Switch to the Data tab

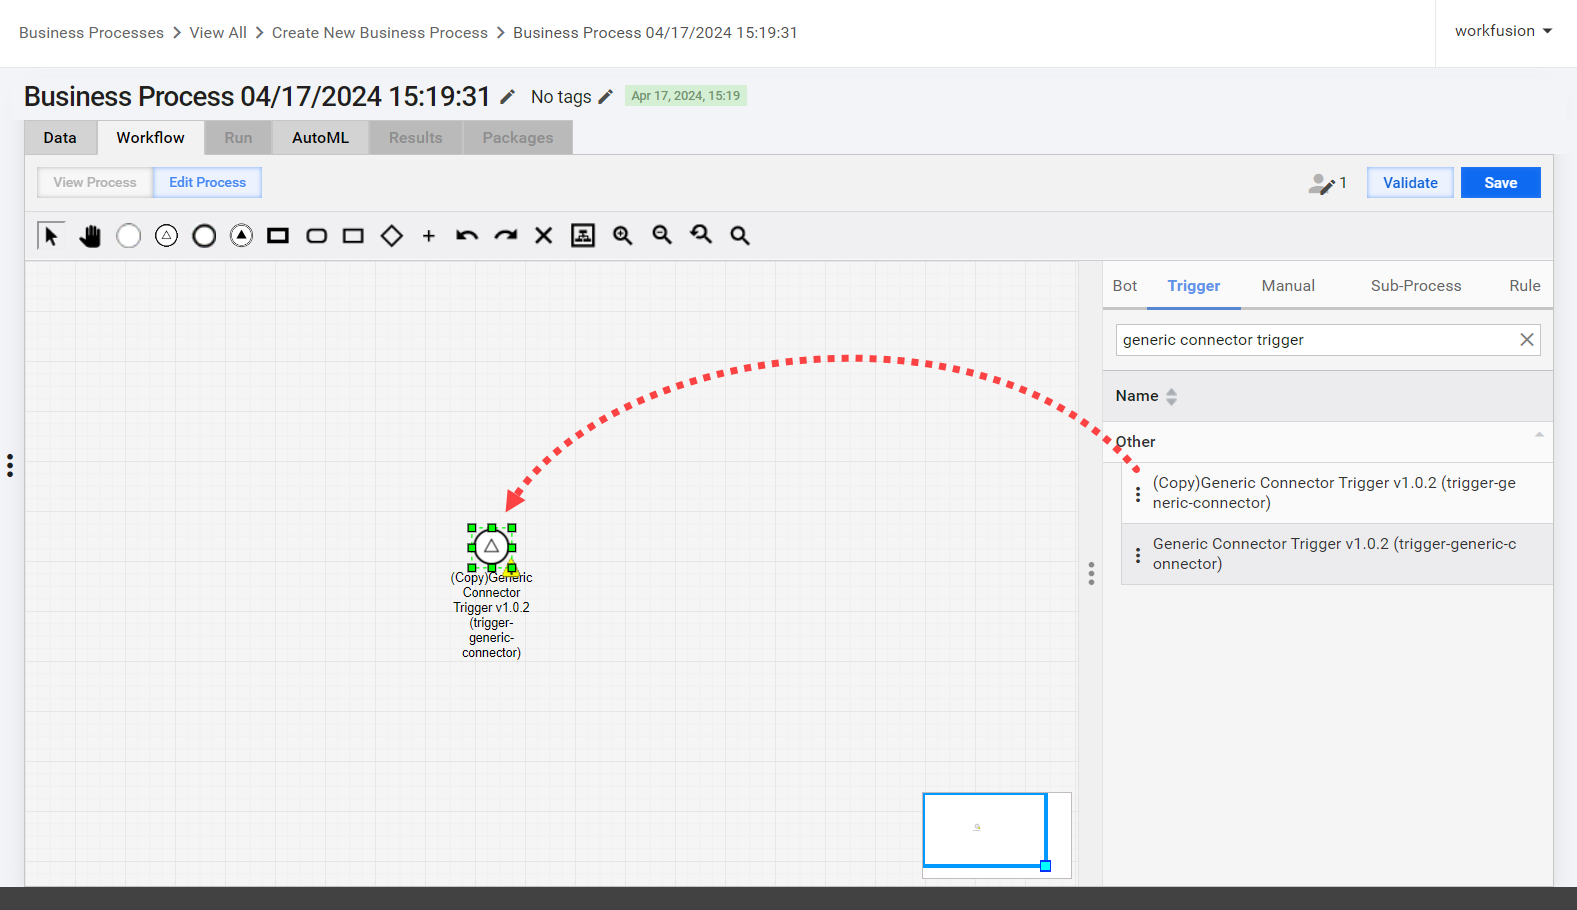tap(60, 138)
